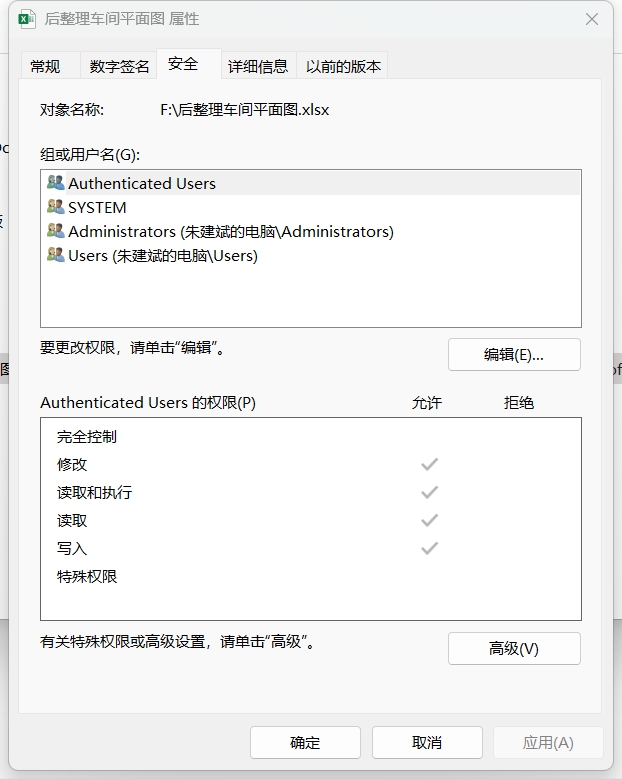
Task: Select the SYSTEM entry
Action: (x=311, y=207)
